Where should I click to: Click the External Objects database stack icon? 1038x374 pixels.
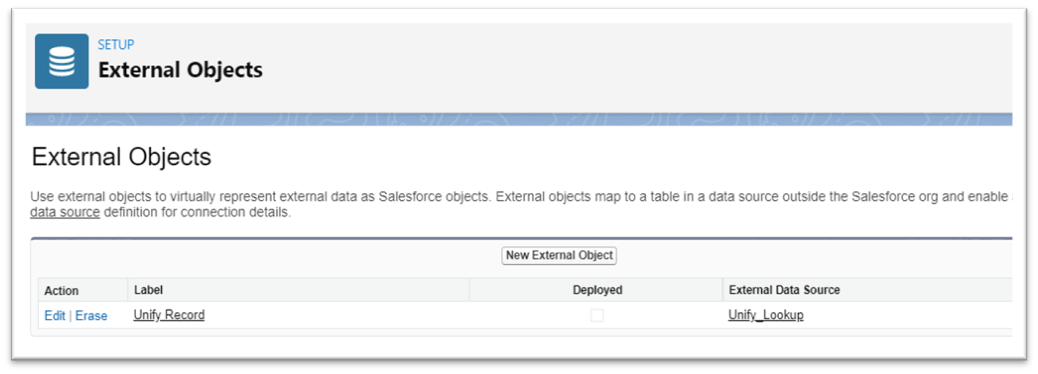tap(62, 61)
